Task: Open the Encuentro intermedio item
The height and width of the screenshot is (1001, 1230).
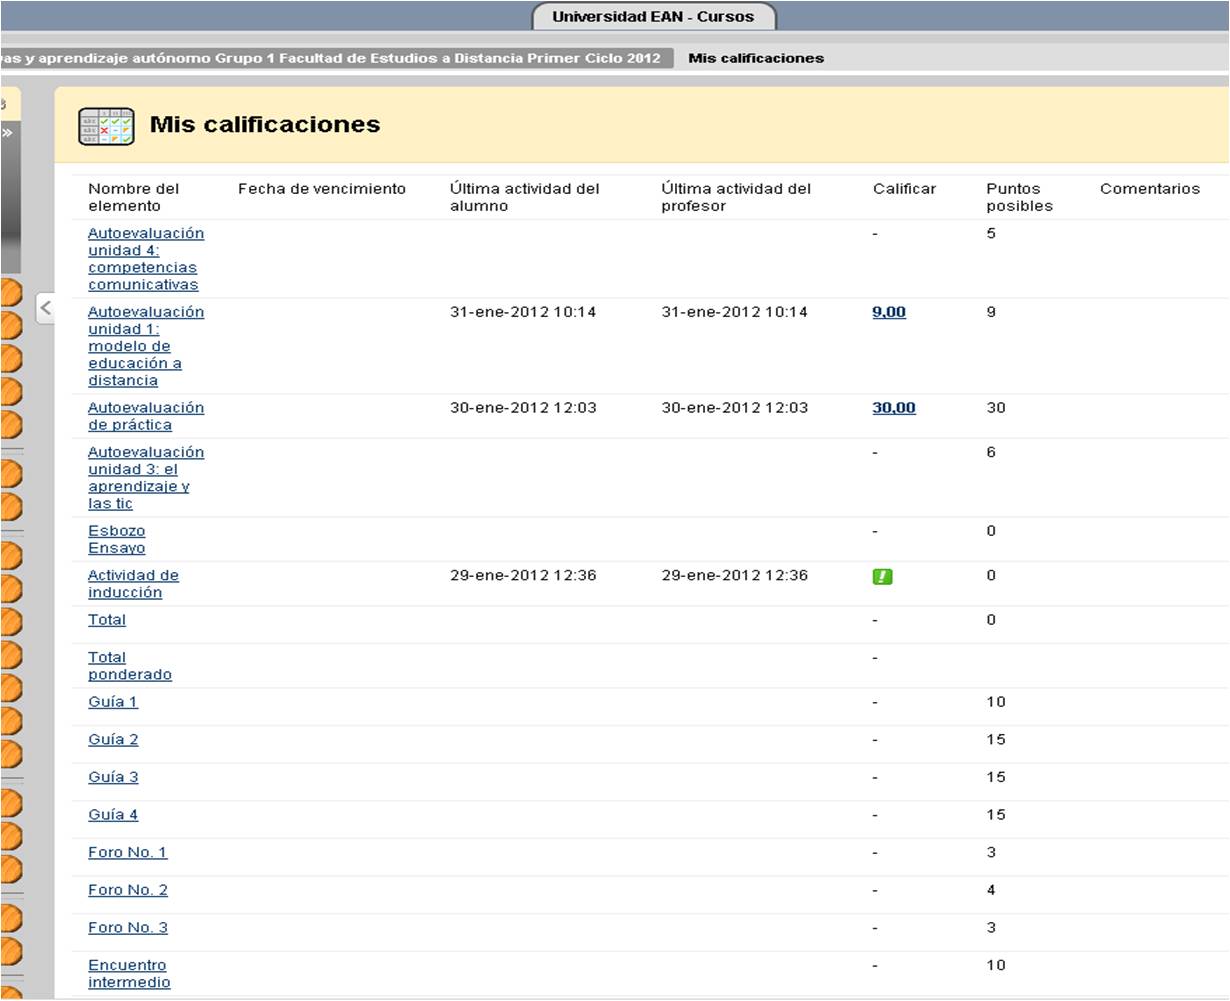Action: (128, 974)
